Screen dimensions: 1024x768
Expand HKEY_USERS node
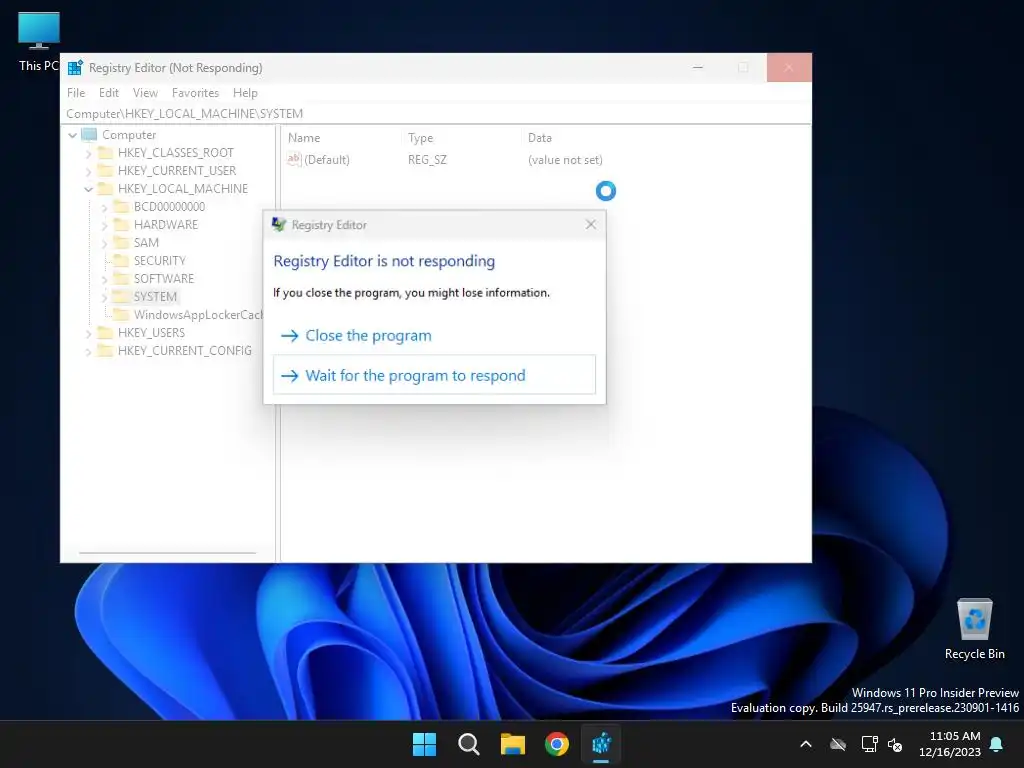(88, 333)
